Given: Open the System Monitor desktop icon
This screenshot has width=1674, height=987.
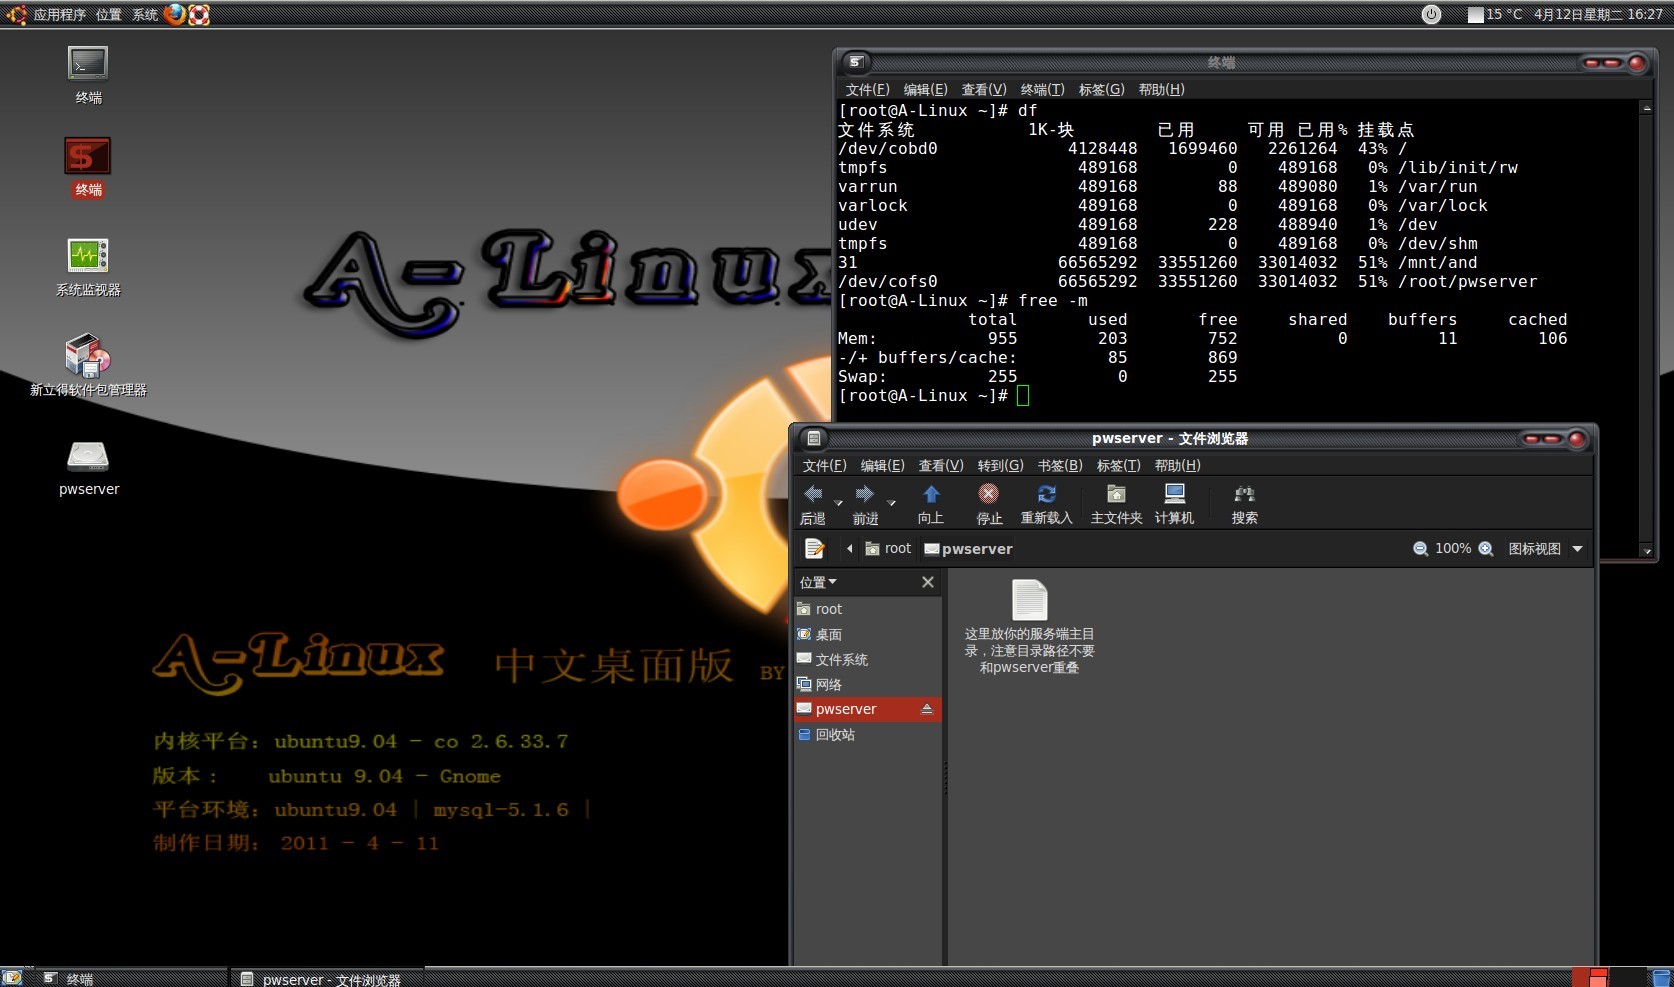Looking at the screenshot, I should pyautogui.click(x=88, y=256).
